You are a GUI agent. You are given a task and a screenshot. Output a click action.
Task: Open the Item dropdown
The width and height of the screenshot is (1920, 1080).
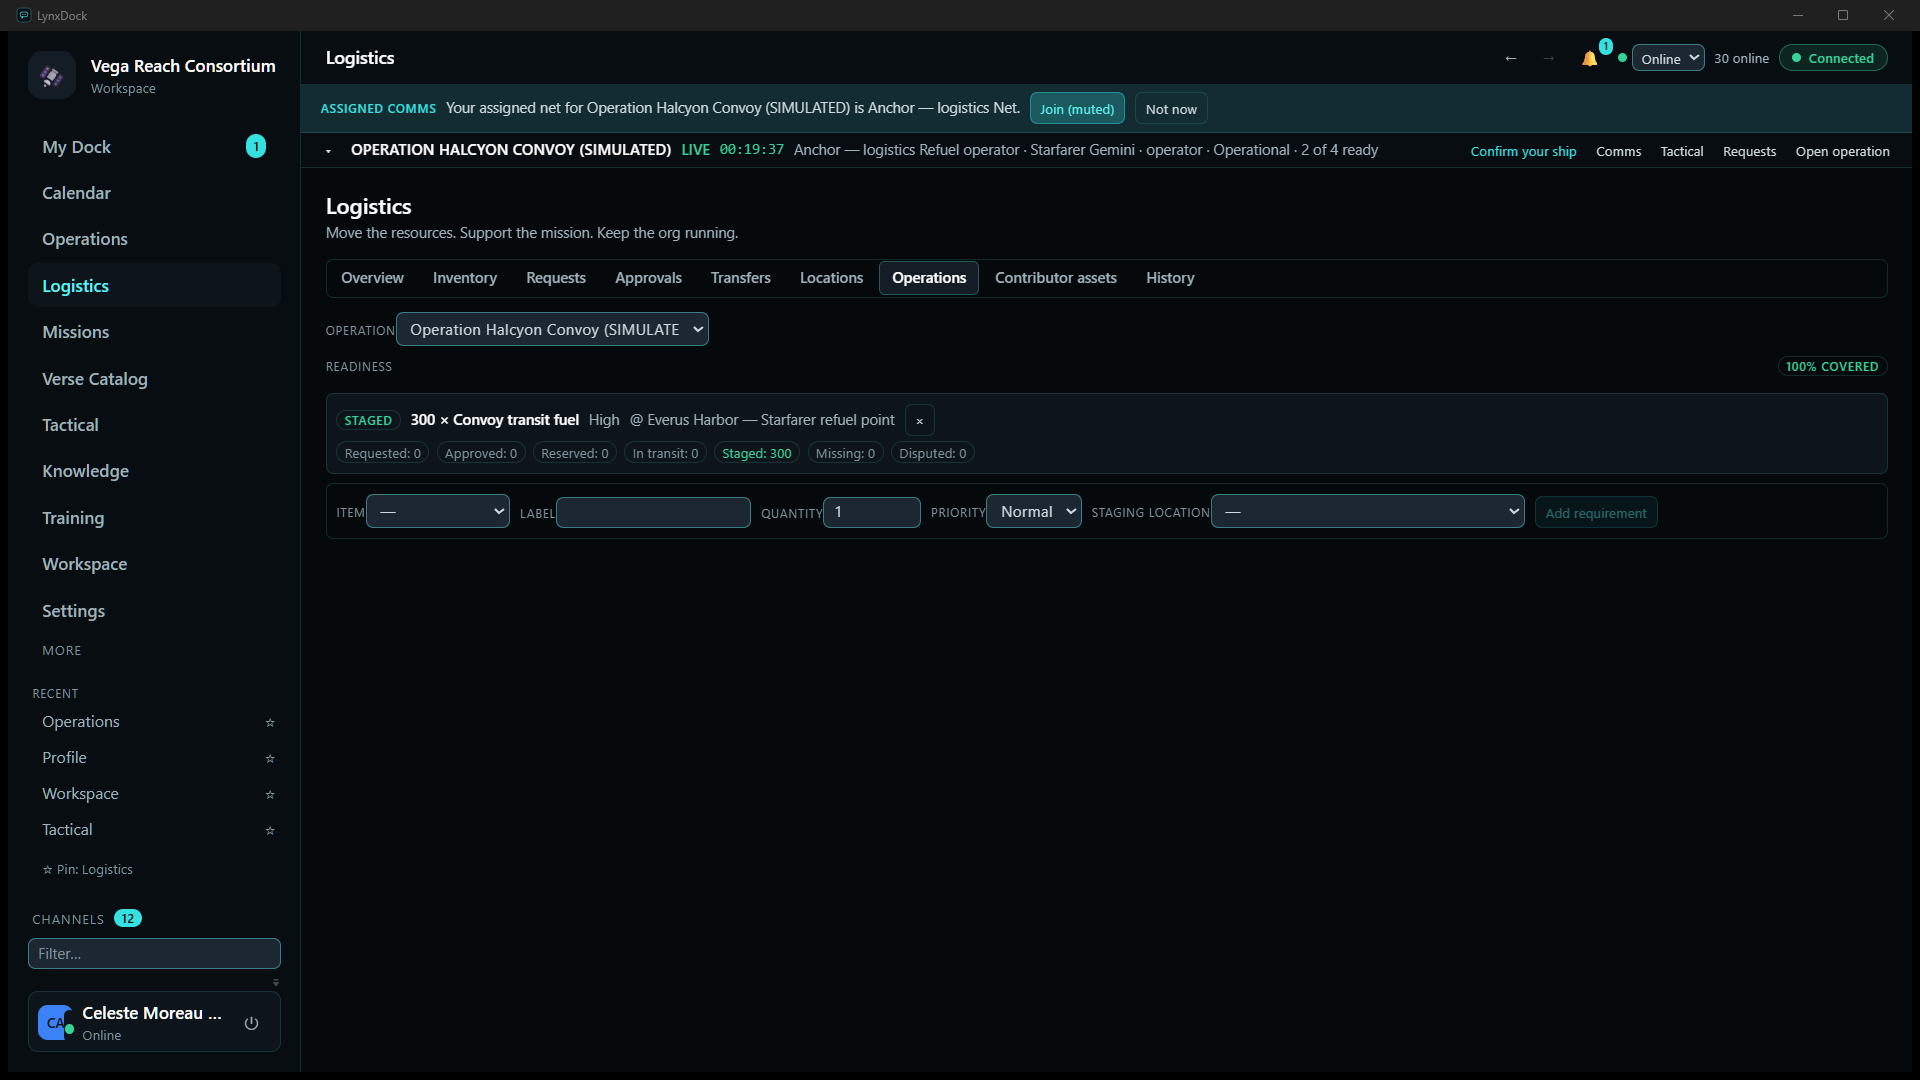point(438,512)
